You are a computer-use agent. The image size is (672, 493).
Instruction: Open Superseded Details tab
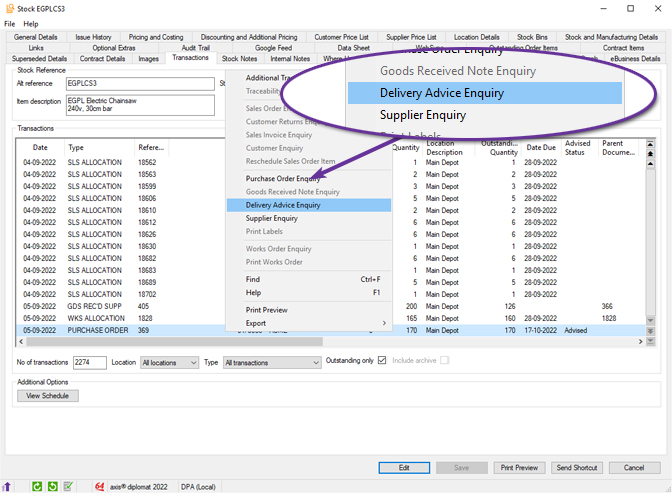39,59
